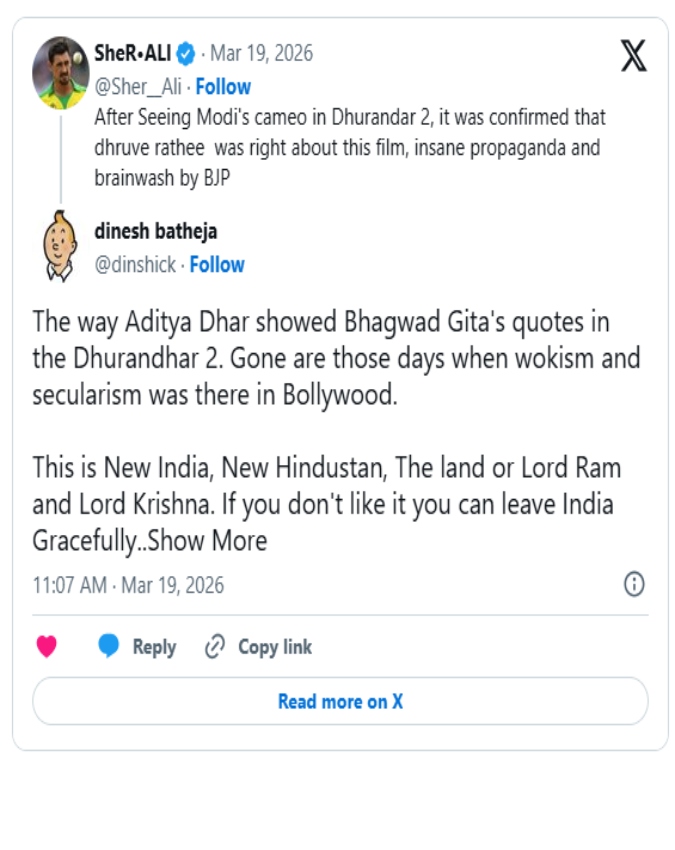Open dinesh batheja's Tintin avatar
The image size is (675, 850).
[x=60, y=246]
